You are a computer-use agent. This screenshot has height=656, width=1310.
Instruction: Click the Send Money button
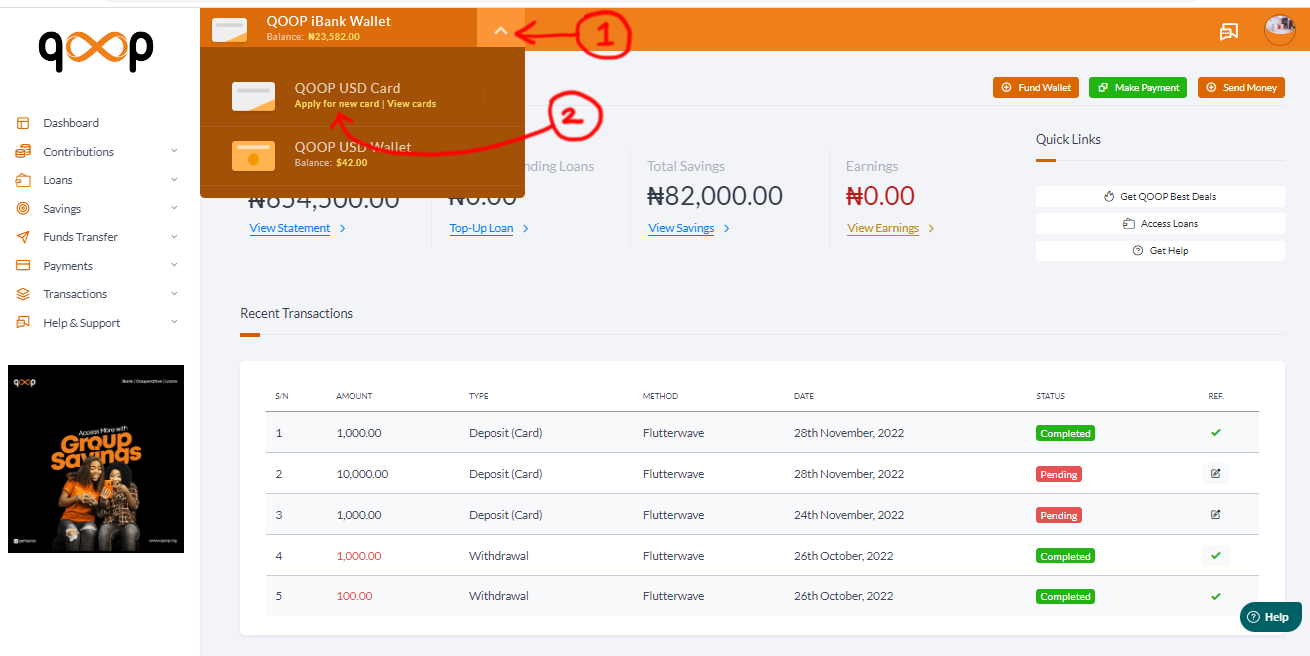(1241, 88)
